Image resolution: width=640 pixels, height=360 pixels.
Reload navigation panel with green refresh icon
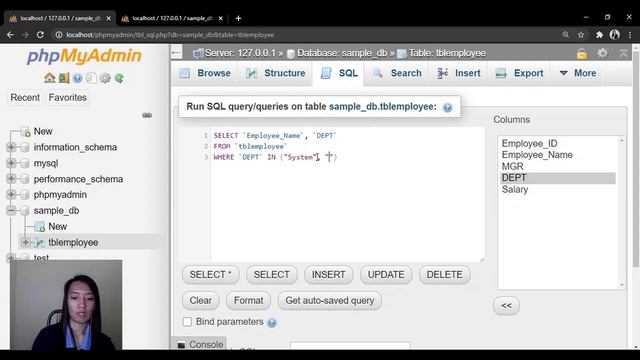(x=119, y=78)
